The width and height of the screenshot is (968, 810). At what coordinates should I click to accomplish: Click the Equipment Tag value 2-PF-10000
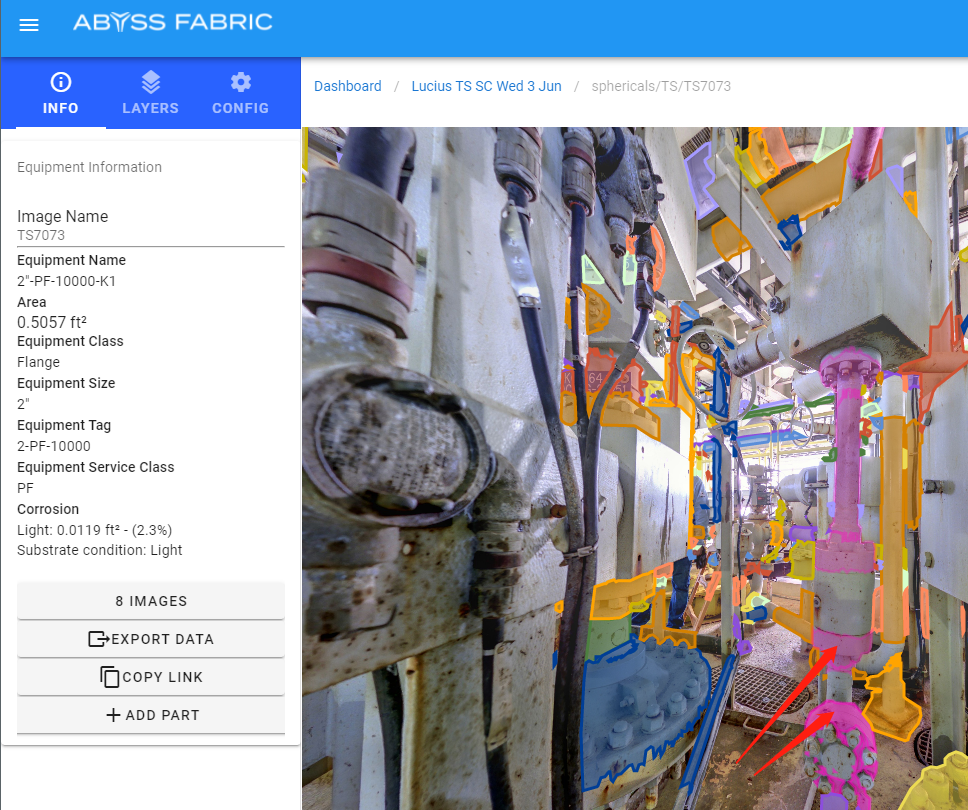[x=54, y=446]
